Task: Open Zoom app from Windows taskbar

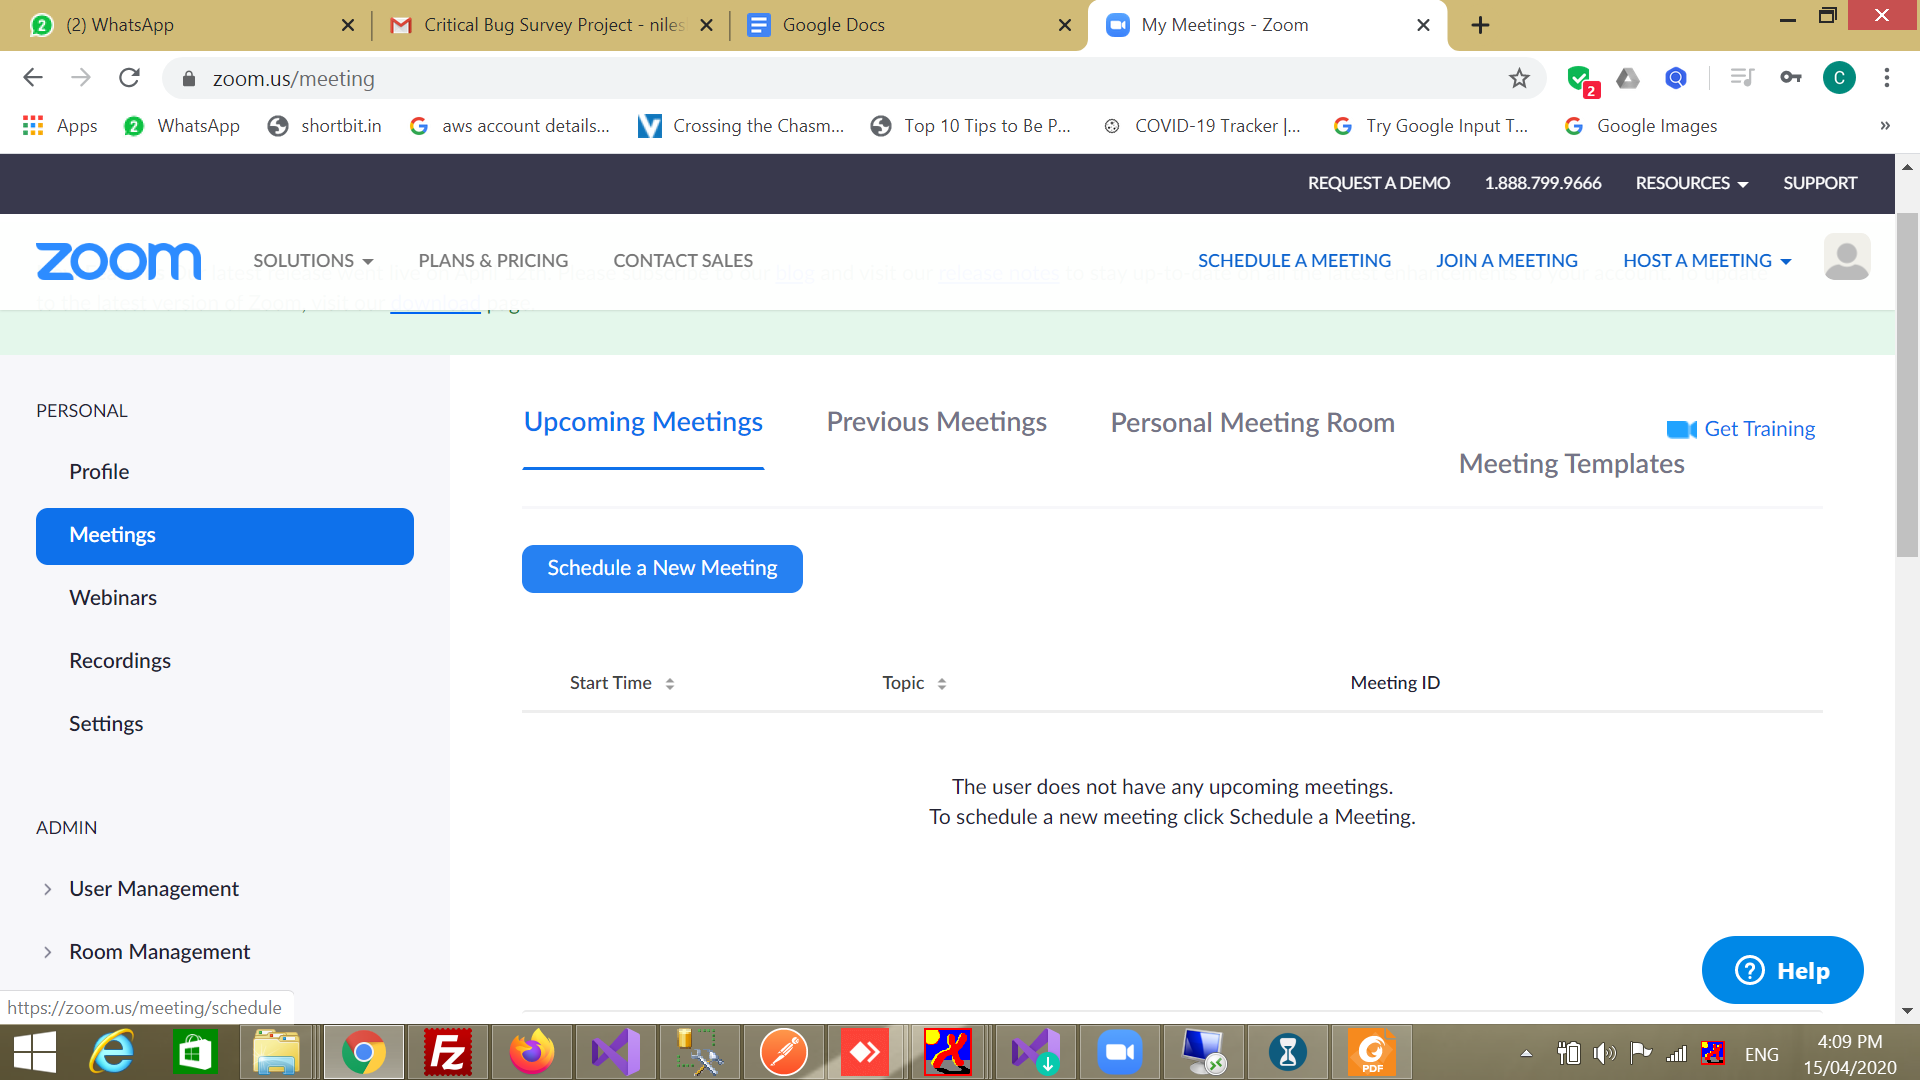Action: [1119, 1052]
